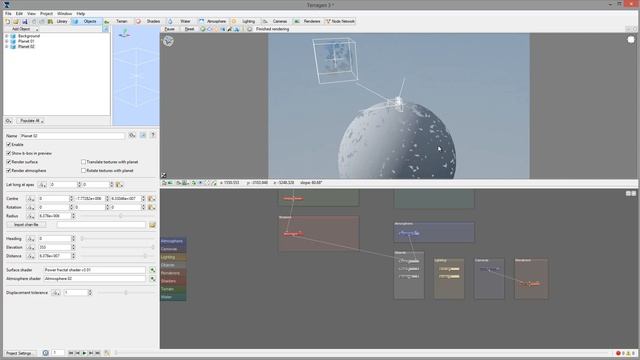Open the Help menu
The height and width of the screenshot is (360, 640).
click(80, 13)
